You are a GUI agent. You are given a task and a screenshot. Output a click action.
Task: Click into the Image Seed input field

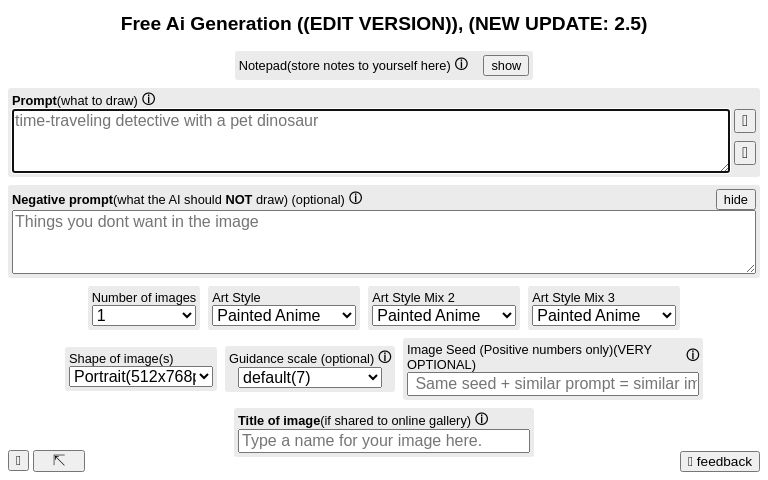[x=553, y=384]
